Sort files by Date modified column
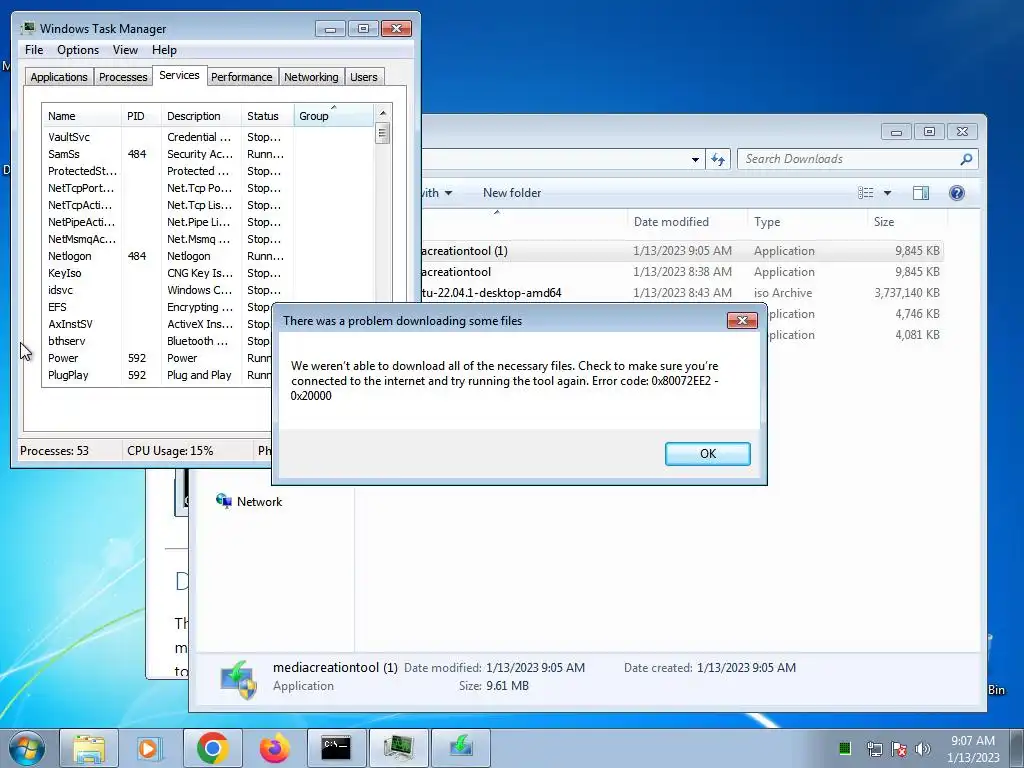This screenshot has height=768, width=1024. 686,222
